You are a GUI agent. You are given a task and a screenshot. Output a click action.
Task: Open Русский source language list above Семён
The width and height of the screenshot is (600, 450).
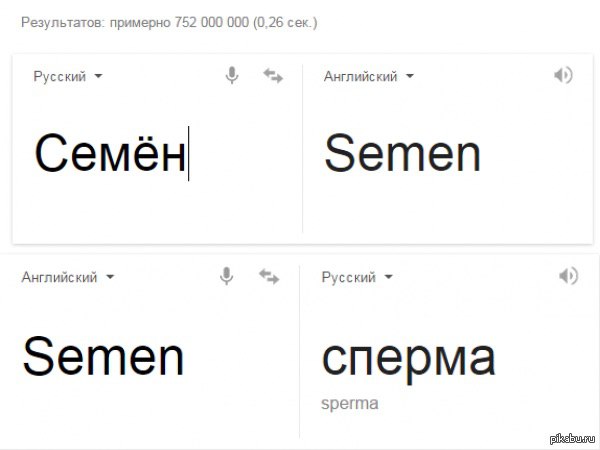pos(68,76)
